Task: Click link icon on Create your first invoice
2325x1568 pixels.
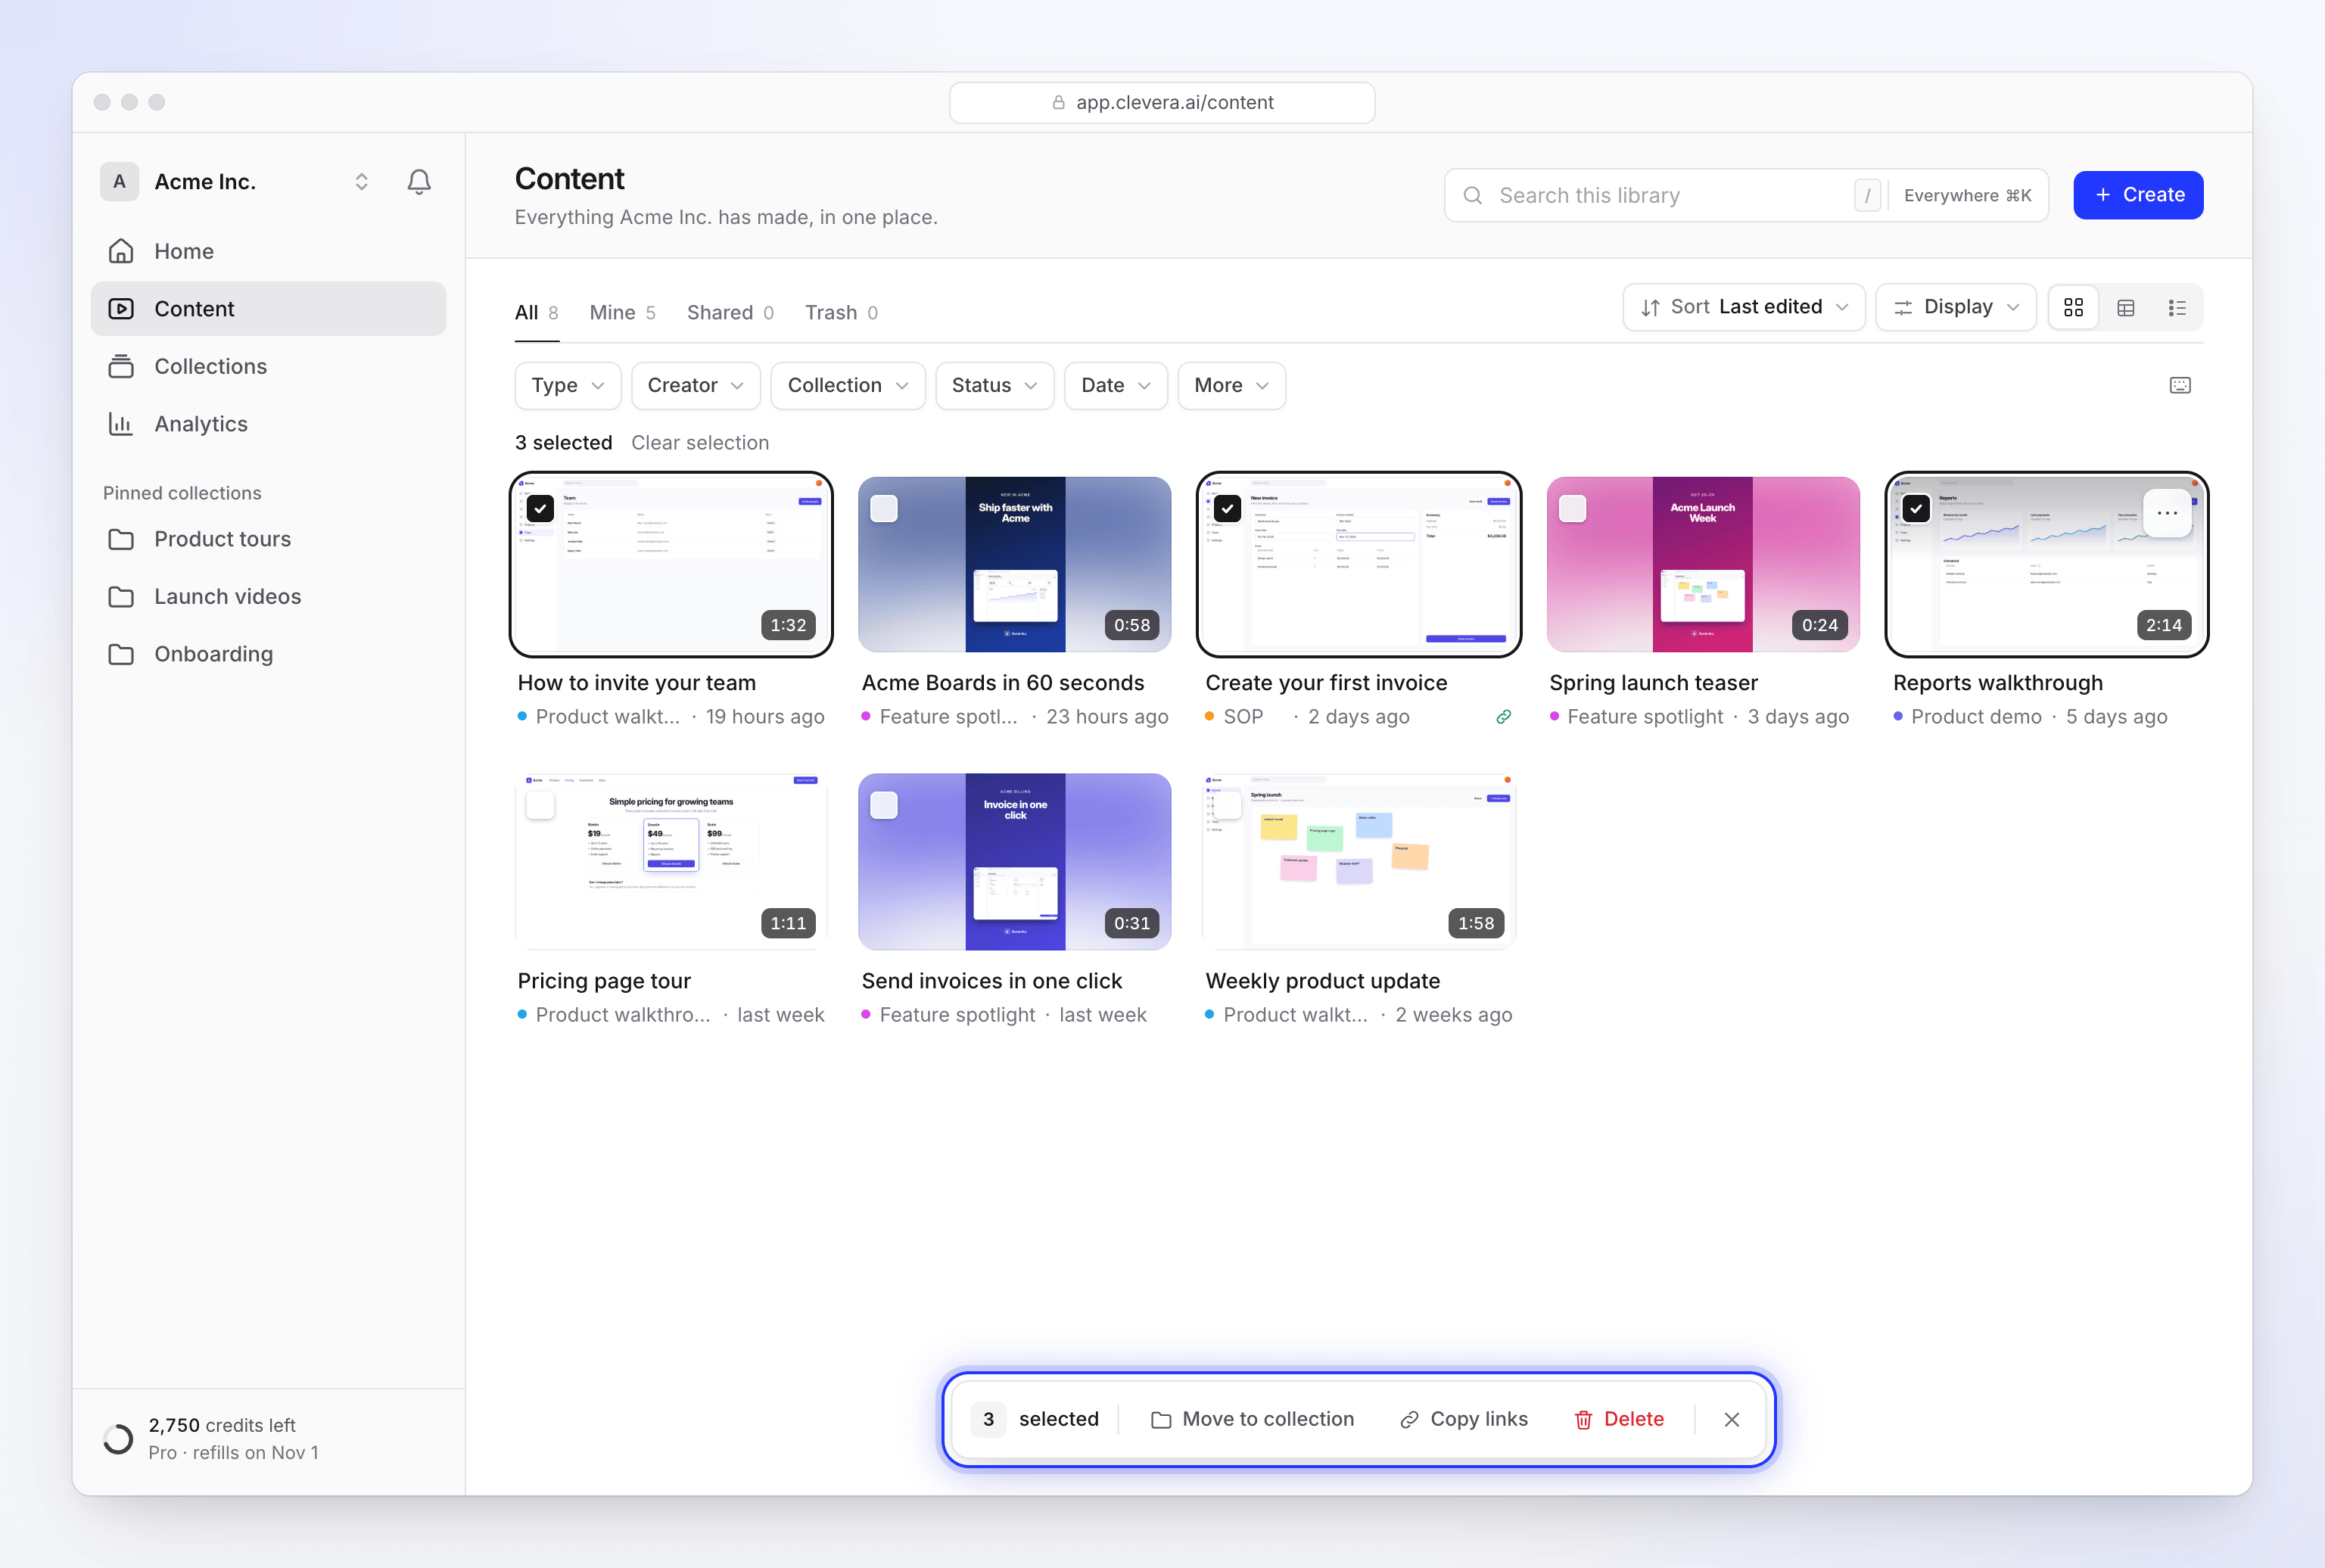Action: (x=1503, y=717)
